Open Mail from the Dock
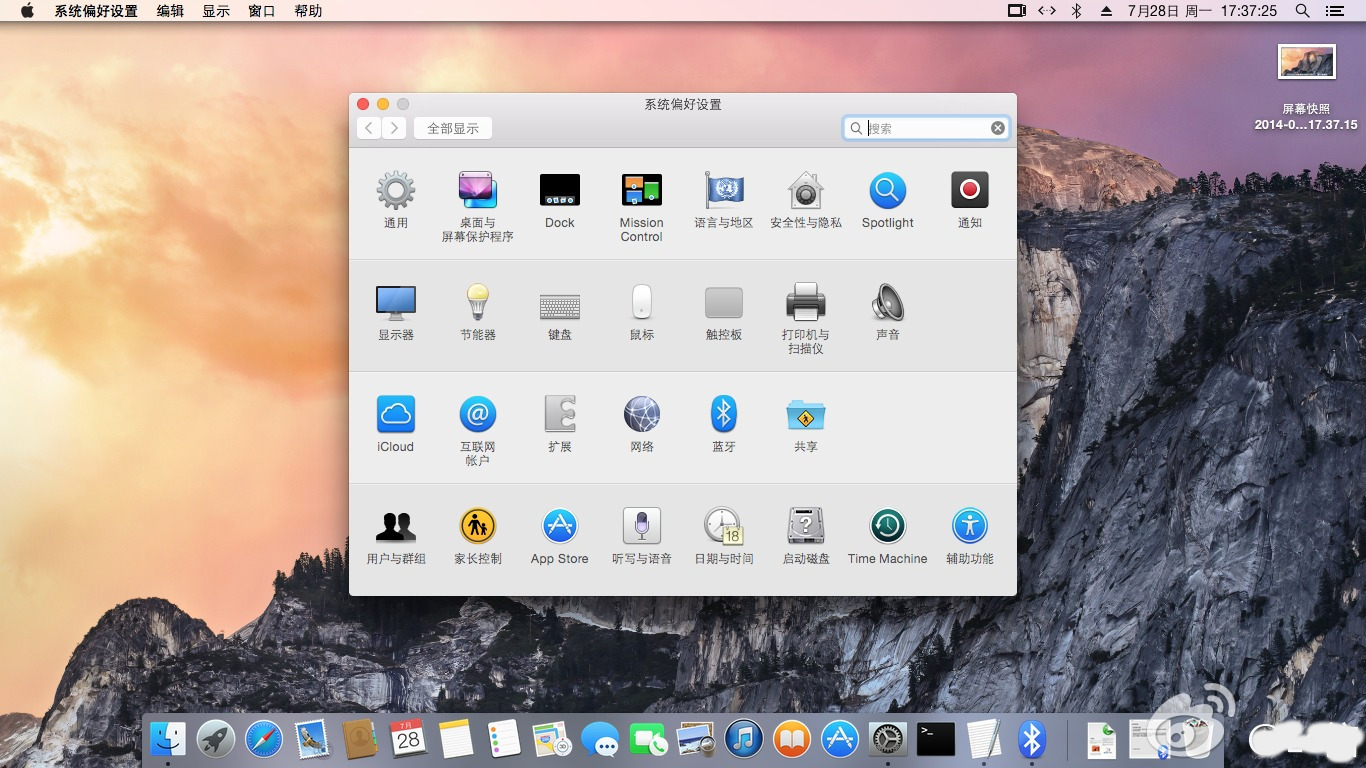The width and height of the screenshot is (1366, 768). tap(312, 740)
